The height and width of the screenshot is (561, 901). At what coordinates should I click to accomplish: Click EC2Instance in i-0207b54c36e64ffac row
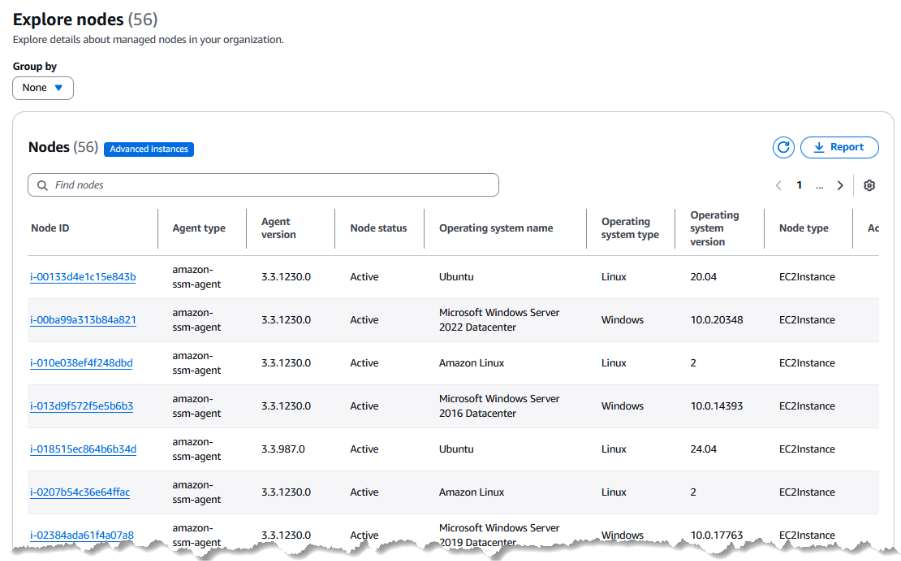[807, 493]
